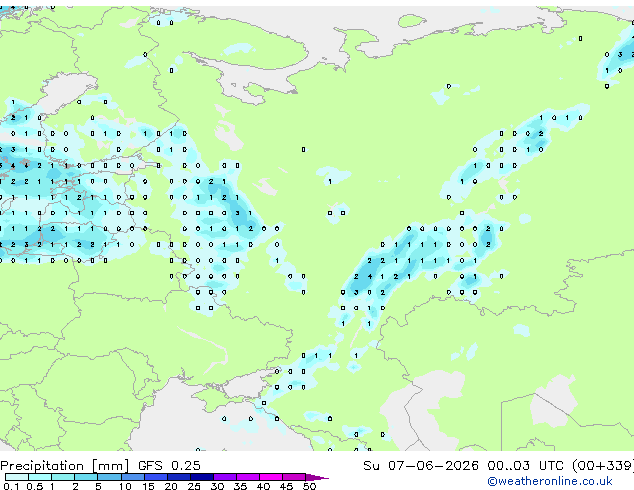The height and width of the screenshot is (490, 634).
Task: Open the weatheronline.co.uk copyright link
Action: 550,481
